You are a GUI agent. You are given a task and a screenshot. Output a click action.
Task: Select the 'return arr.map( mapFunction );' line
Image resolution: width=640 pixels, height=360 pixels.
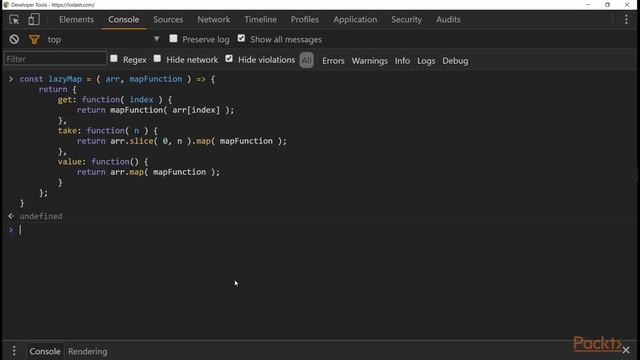click(x=148, y=172)
